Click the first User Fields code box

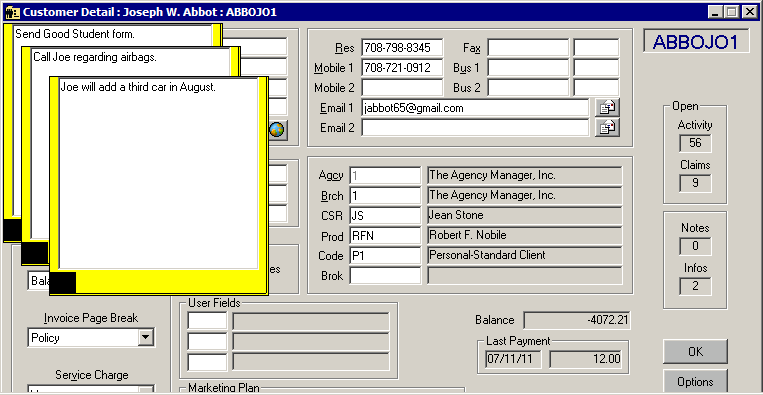tap(207, 322)
